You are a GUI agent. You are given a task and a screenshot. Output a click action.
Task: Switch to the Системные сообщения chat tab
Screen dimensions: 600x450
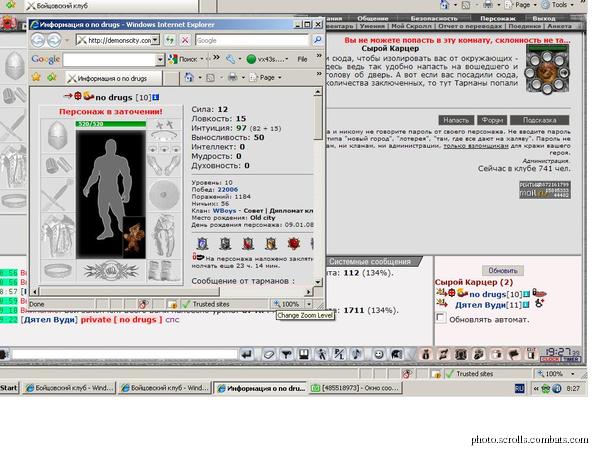pos(370,262)
